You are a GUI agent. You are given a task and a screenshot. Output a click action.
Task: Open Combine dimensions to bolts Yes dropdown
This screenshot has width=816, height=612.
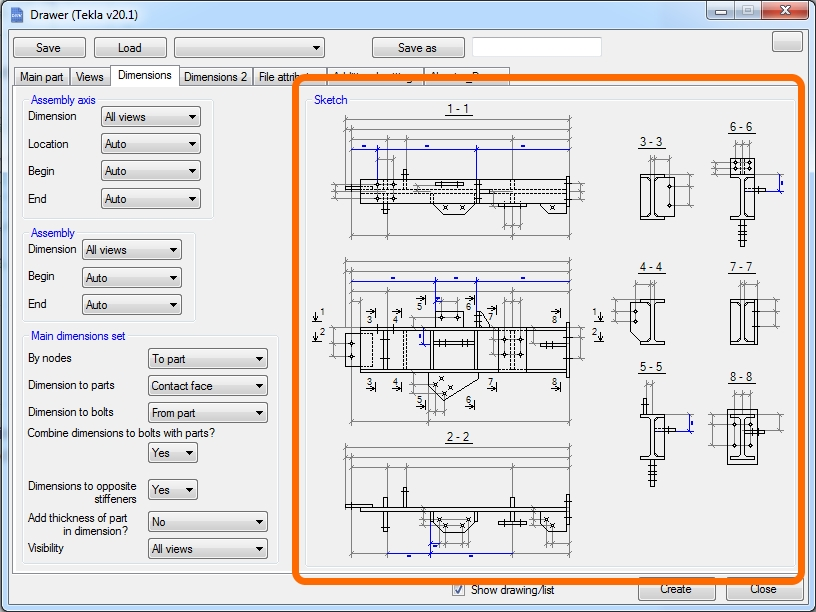[x=173, y=453]
